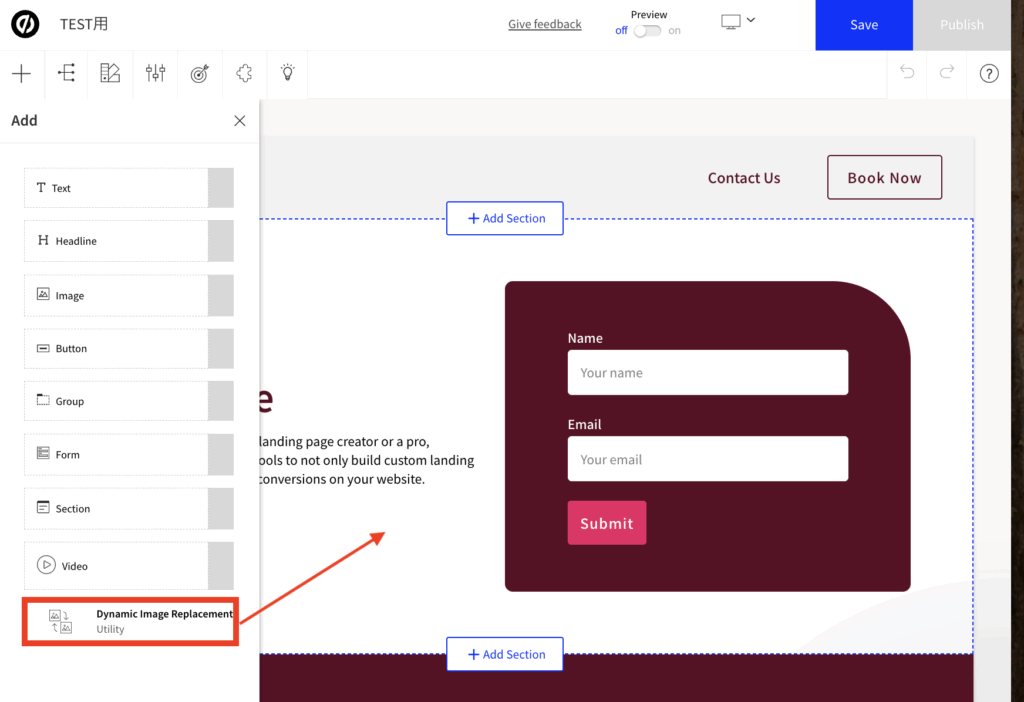The image size is (1024, 702).
Task: Click the design styles toolbar icon
Action: (110, 73)
